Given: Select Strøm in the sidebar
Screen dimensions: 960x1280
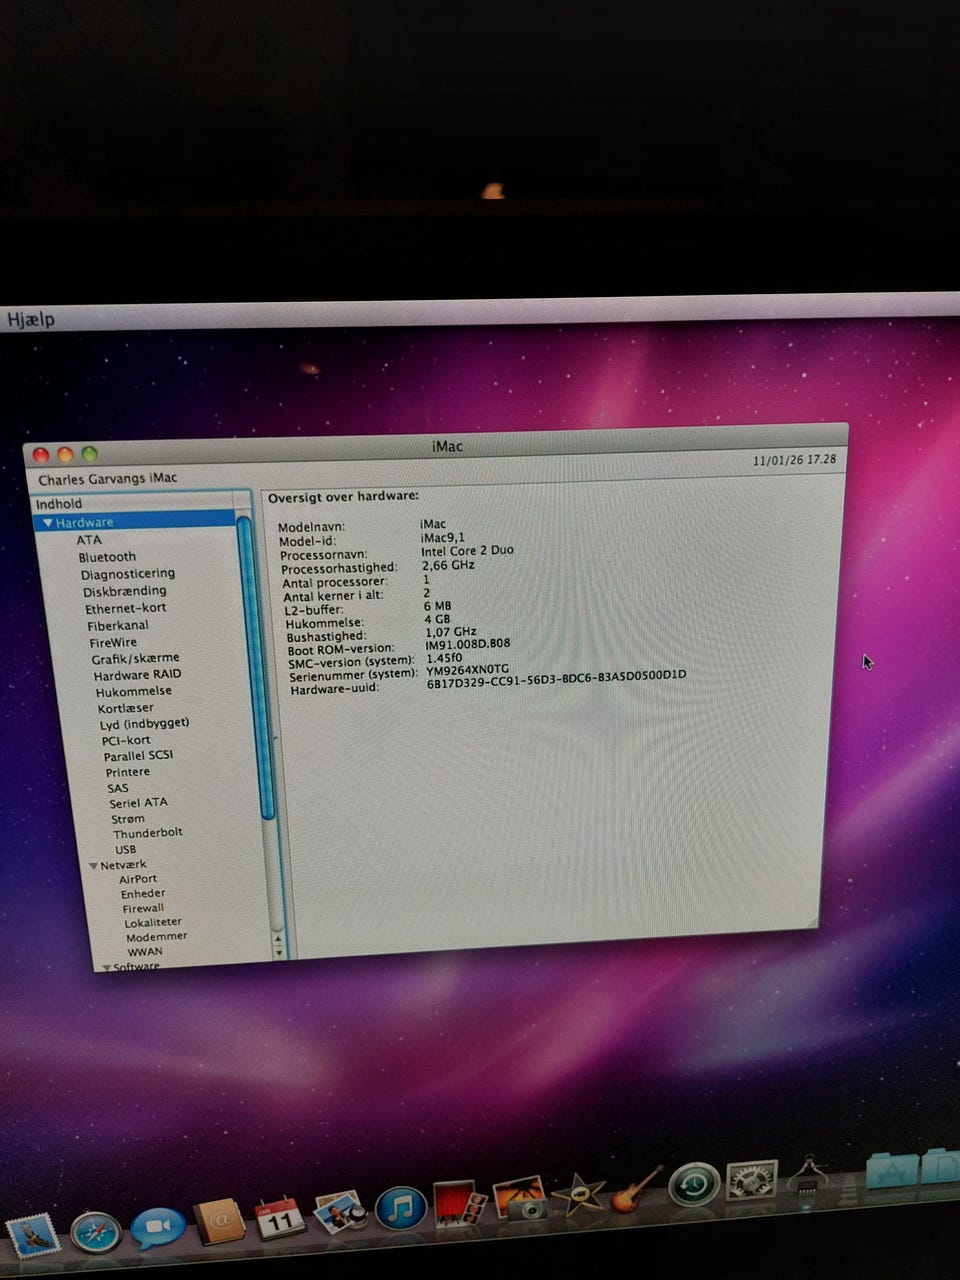Looking at the screenshot, I should (x=128, y=819).
